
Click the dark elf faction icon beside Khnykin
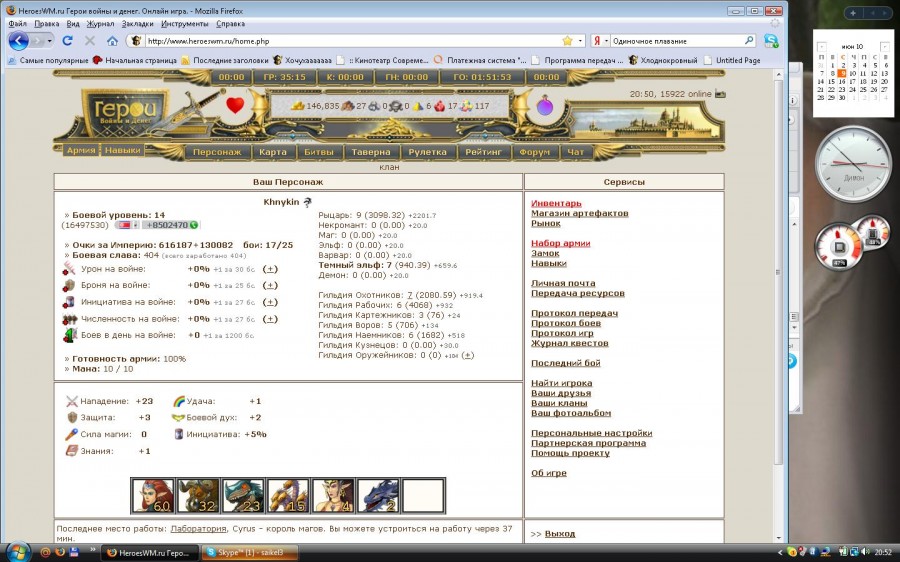tap(307, 202)
